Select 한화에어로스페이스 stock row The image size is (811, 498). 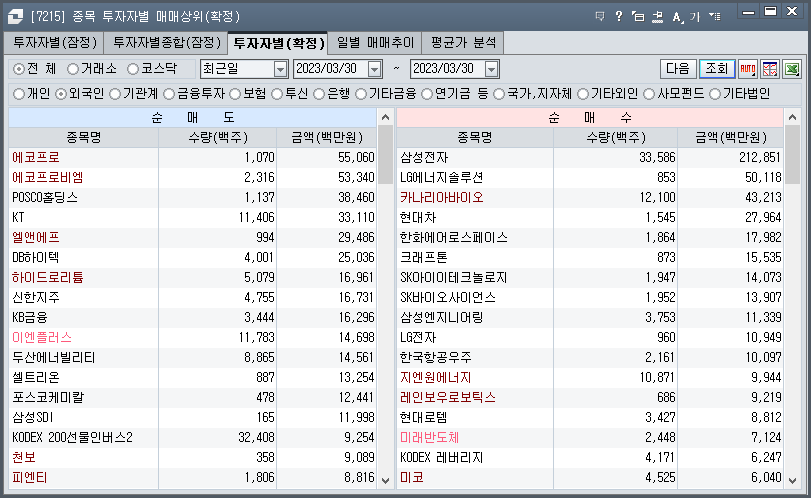click(x=590, y=237)
